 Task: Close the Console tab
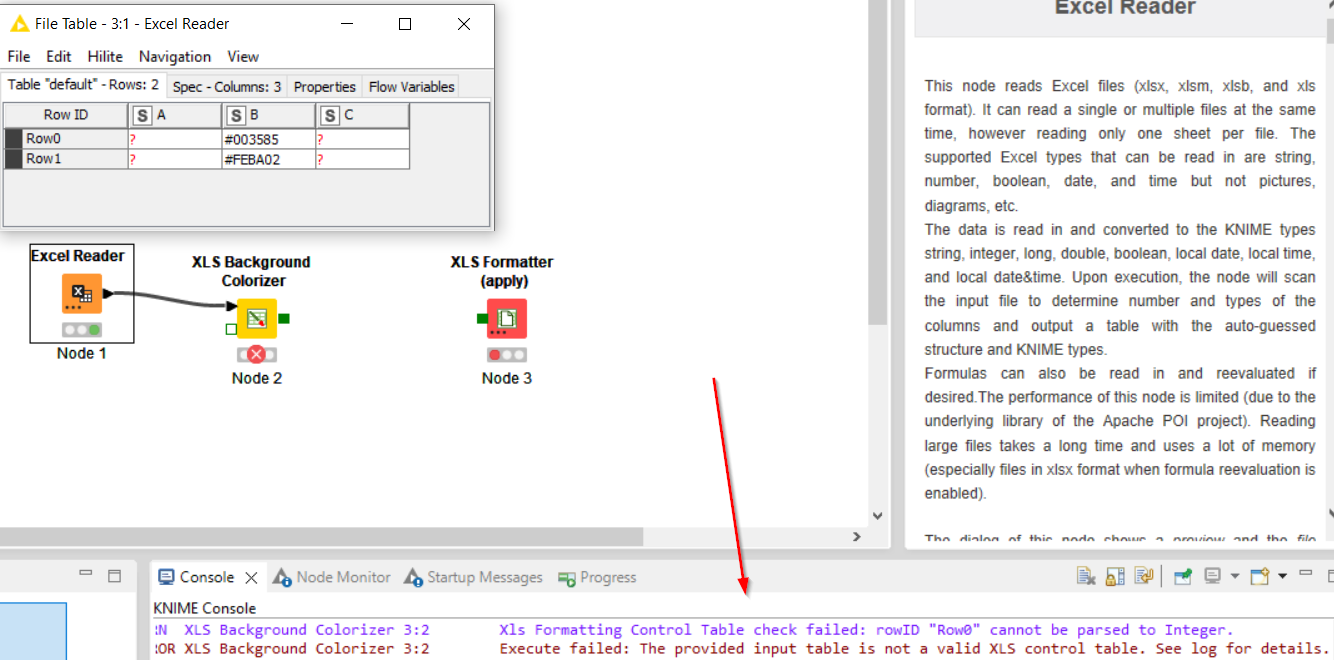pos(252,577)
